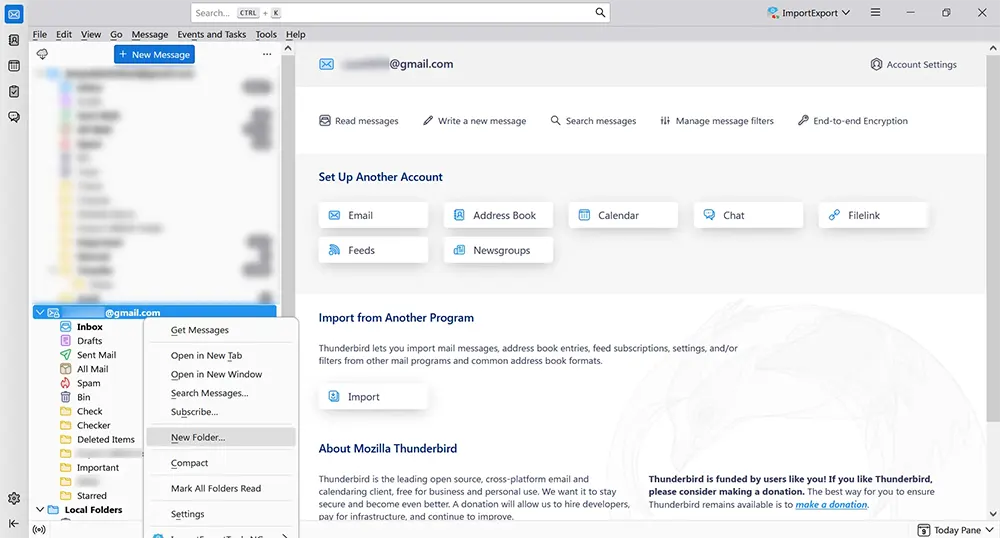Click the Read messages icon
The image size is (1000, 538).
[x=325, y=120]
